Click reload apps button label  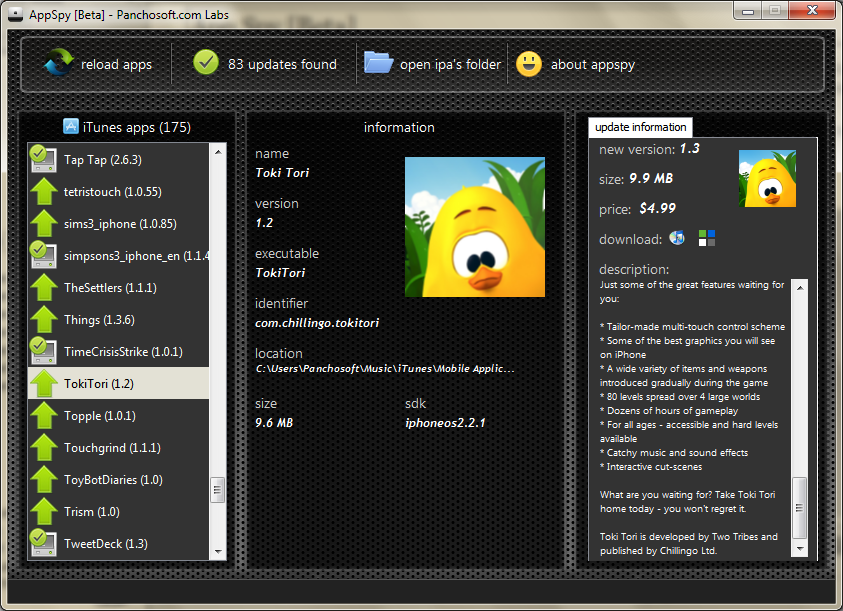coord(116,65)
